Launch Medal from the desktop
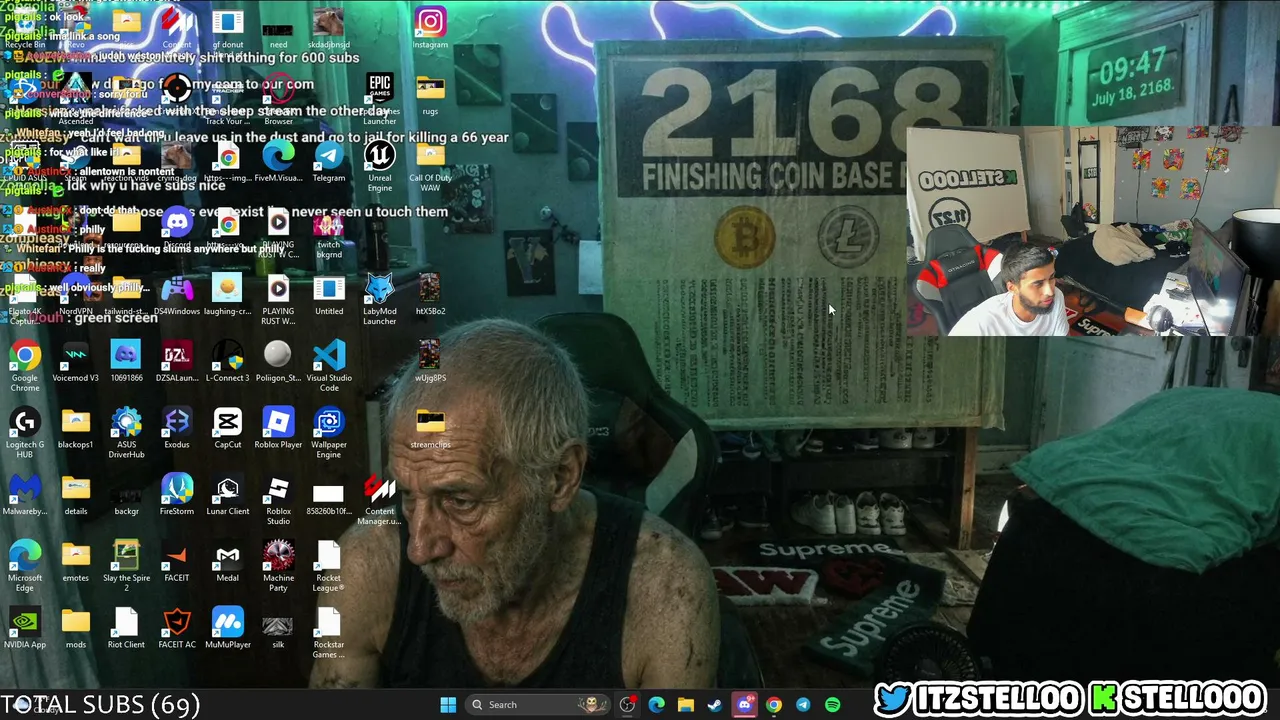 pyautogui.click(x=227, y=563)
